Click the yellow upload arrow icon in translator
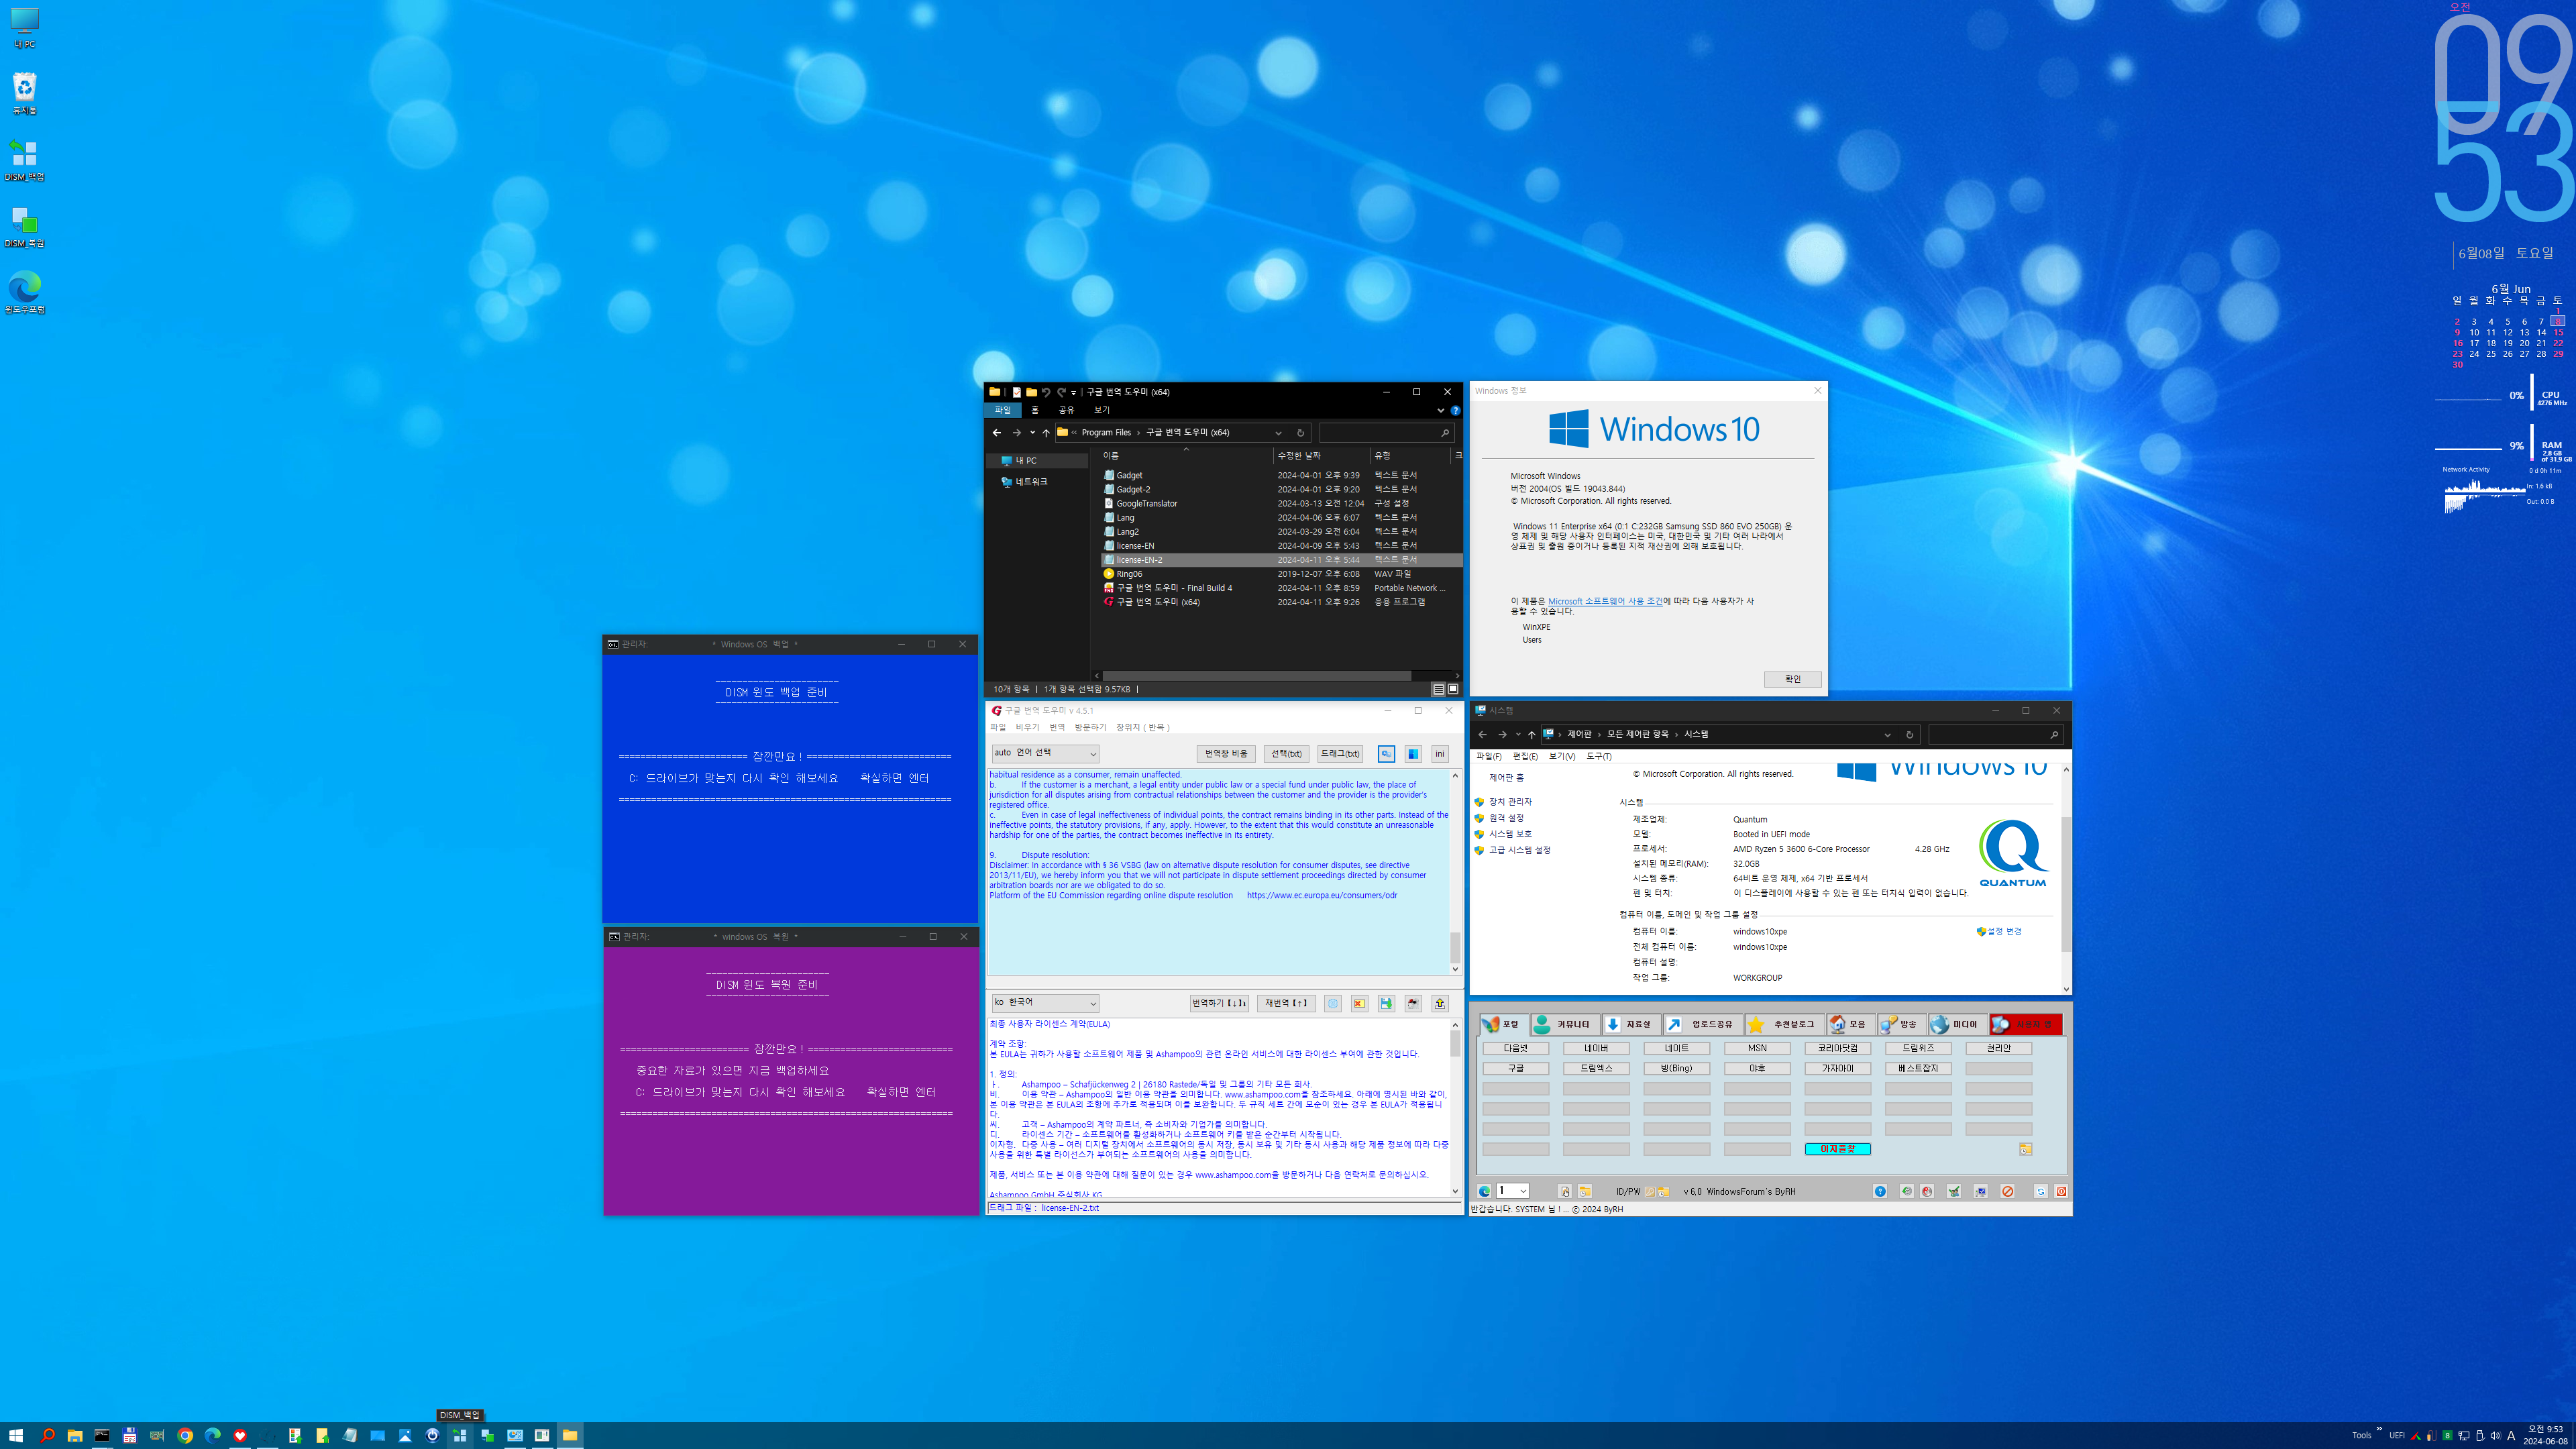Viewport: 2576px width, 1449px height. point(1440,1003)
